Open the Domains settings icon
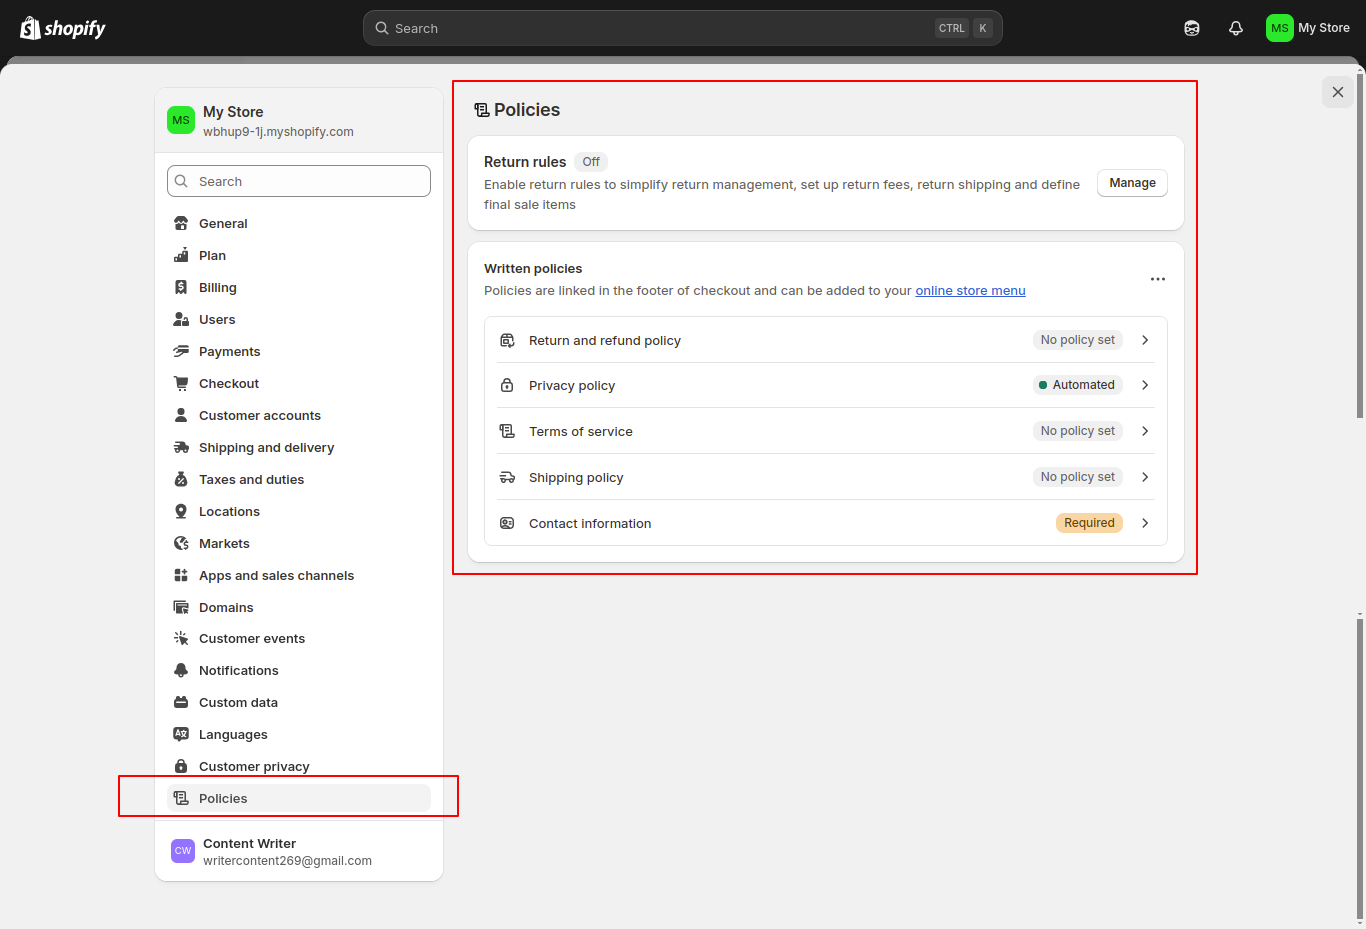Image resolution: width=1366 pixels, height=929 pixels. pyautogui.click(x=182, y=607)
